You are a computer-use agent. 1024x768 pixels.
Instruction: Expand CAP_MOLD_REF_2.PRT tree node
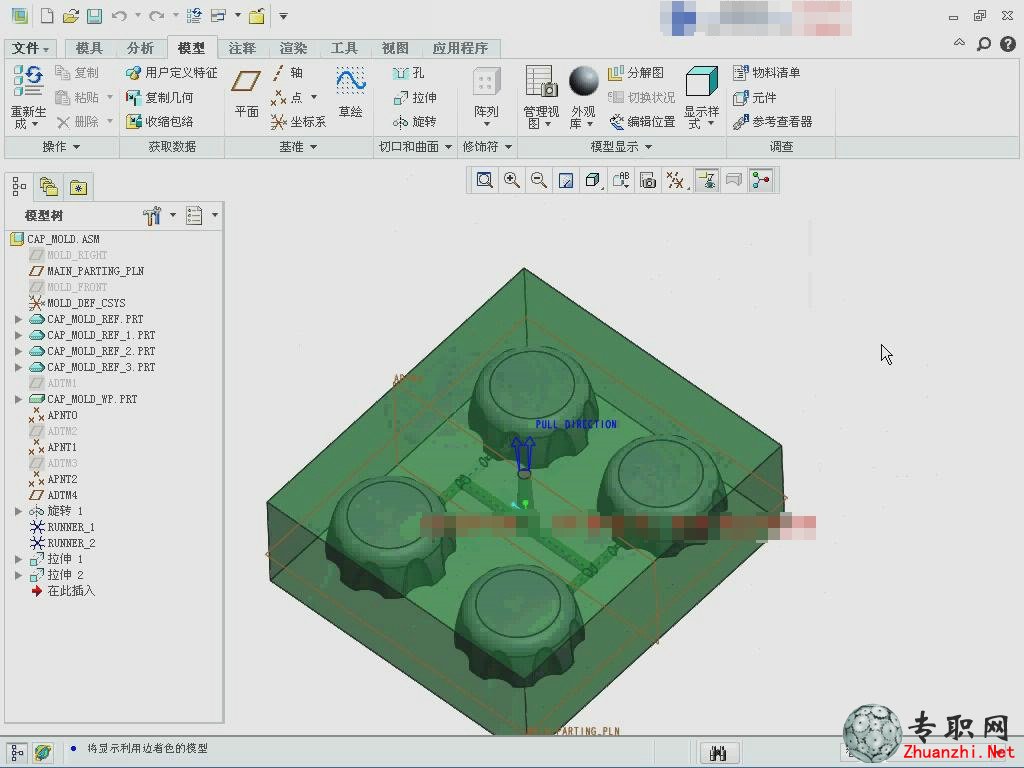[18, 351]
